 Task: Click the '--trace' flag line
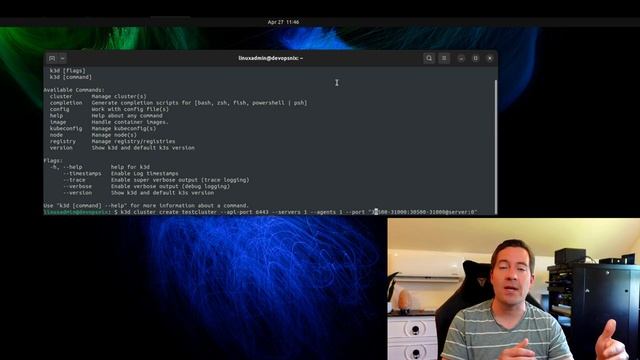click(x=156, y=180)
